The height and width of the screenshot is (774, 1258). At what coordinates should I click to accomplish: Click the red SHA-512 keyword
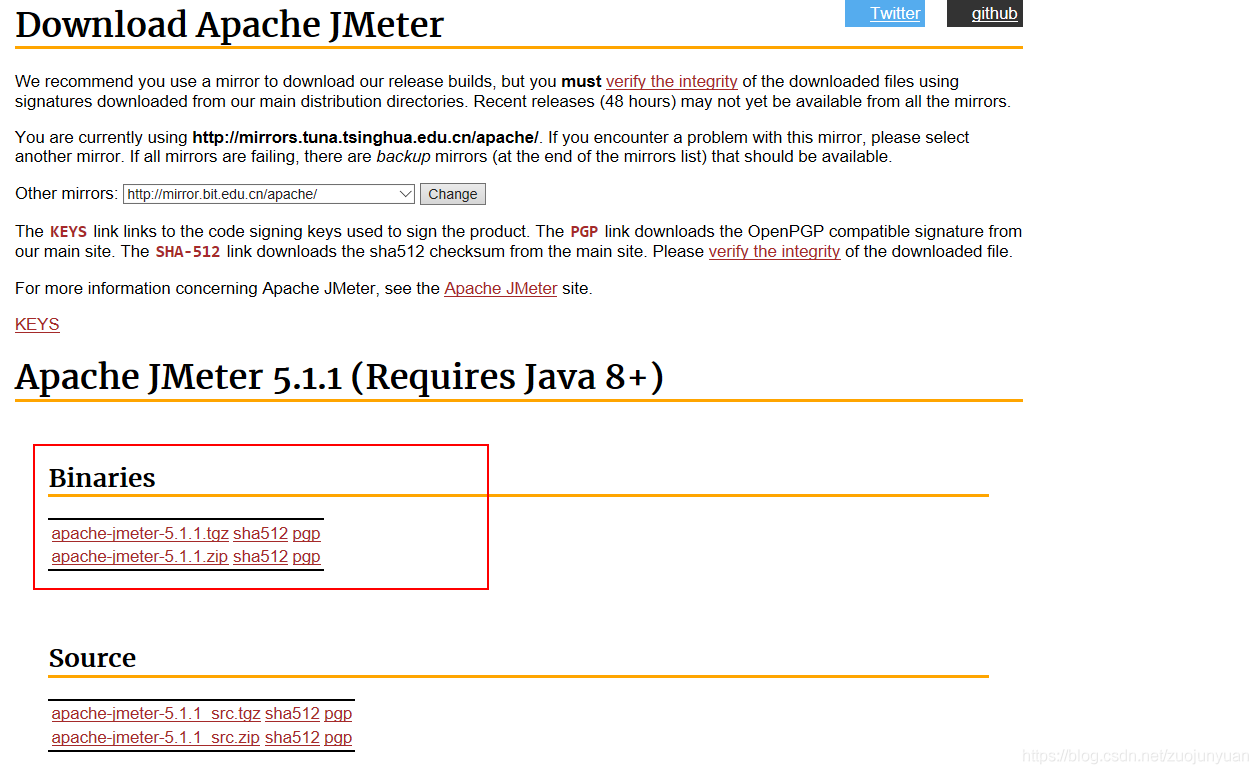(188, 251)
